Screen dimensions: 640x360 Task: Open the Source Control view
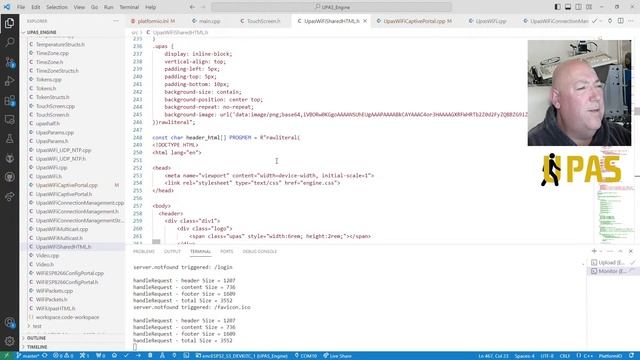point(9,62)
